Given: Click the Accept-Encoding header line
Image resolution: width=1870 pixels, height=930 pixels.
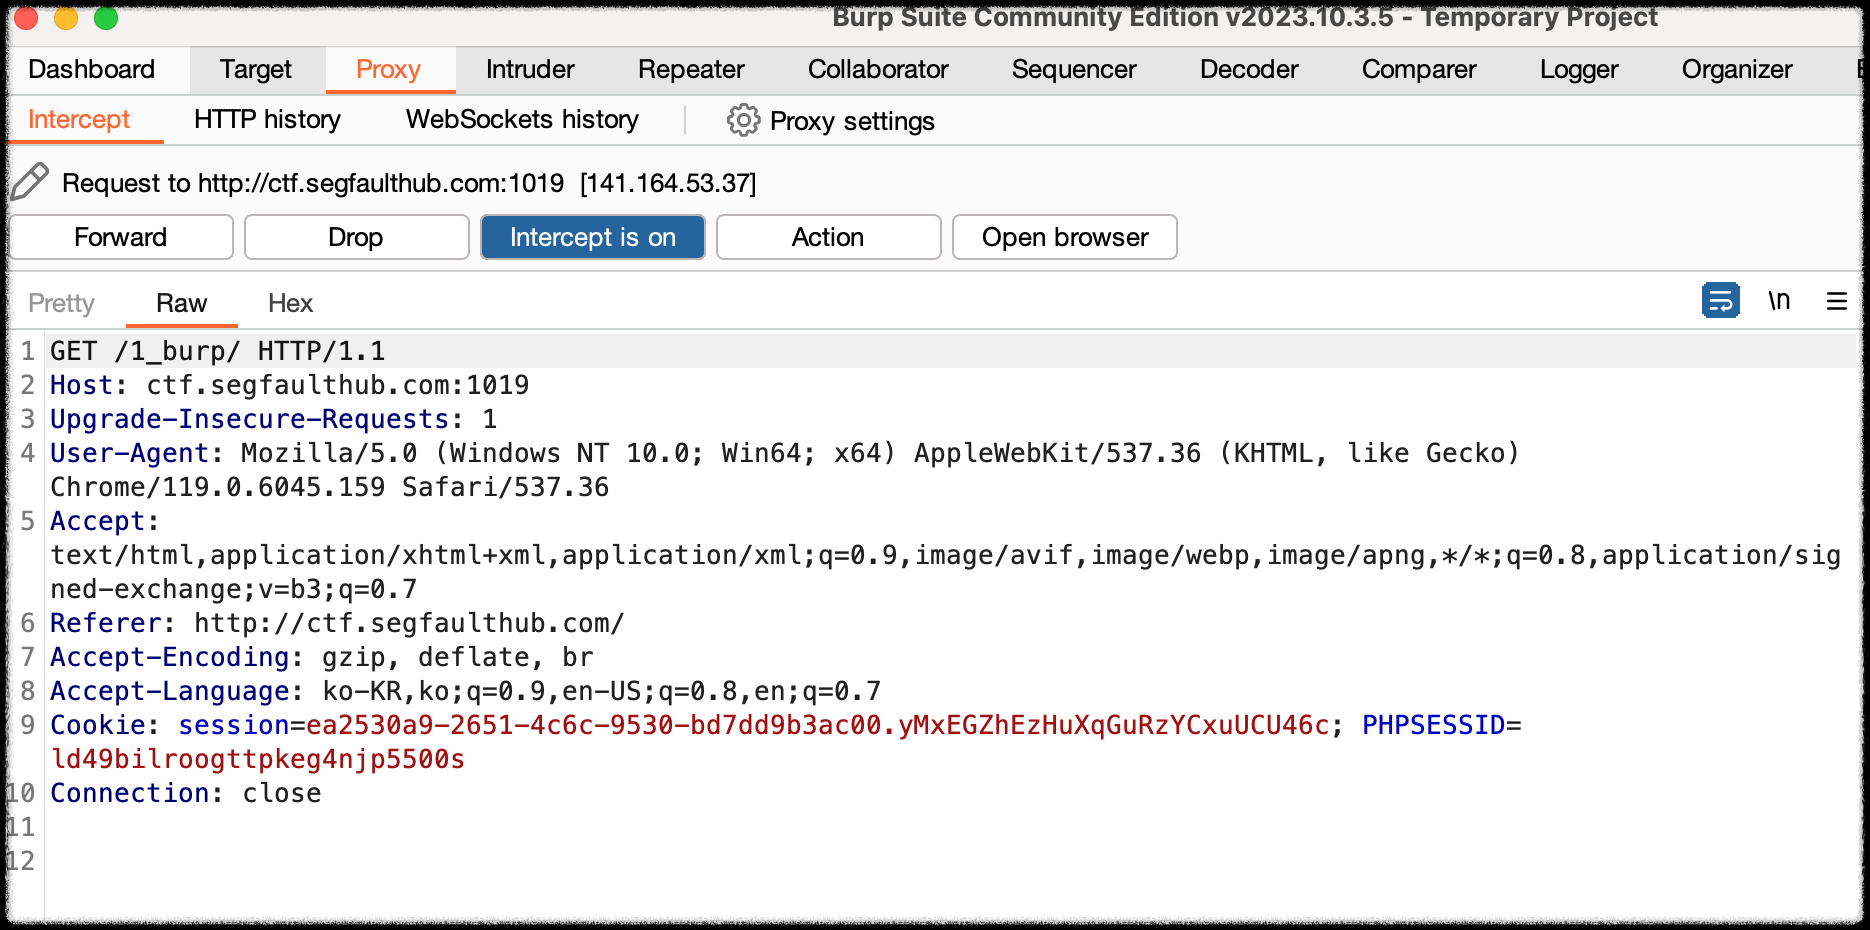Looking at the screenshot, I should point(322,657).
